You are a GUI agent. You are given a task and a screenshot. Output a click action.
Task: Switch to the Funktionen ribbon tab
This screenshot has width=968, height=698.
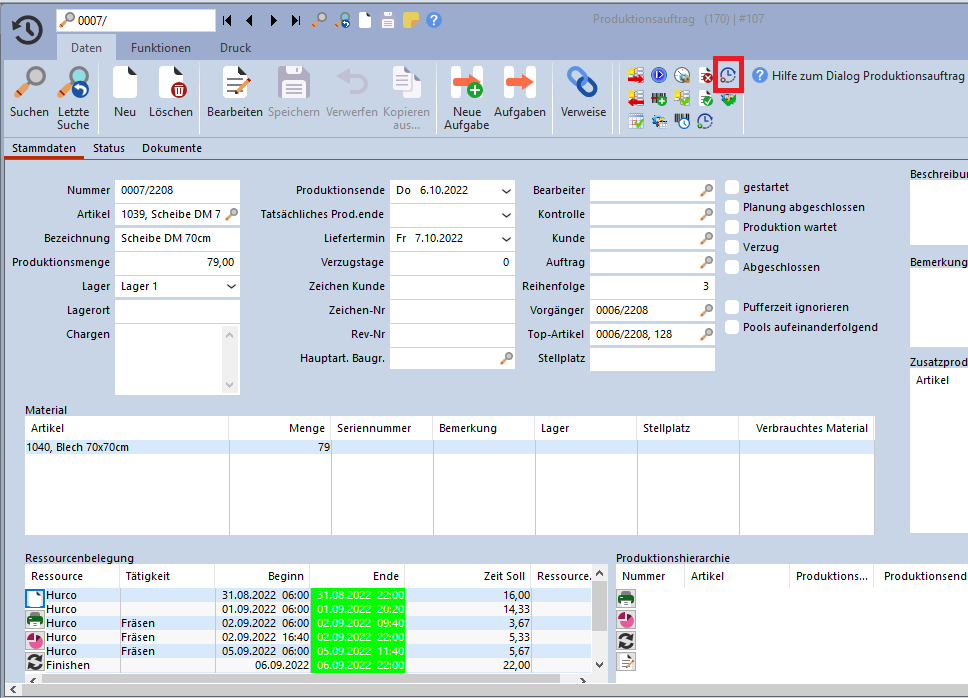161,47
